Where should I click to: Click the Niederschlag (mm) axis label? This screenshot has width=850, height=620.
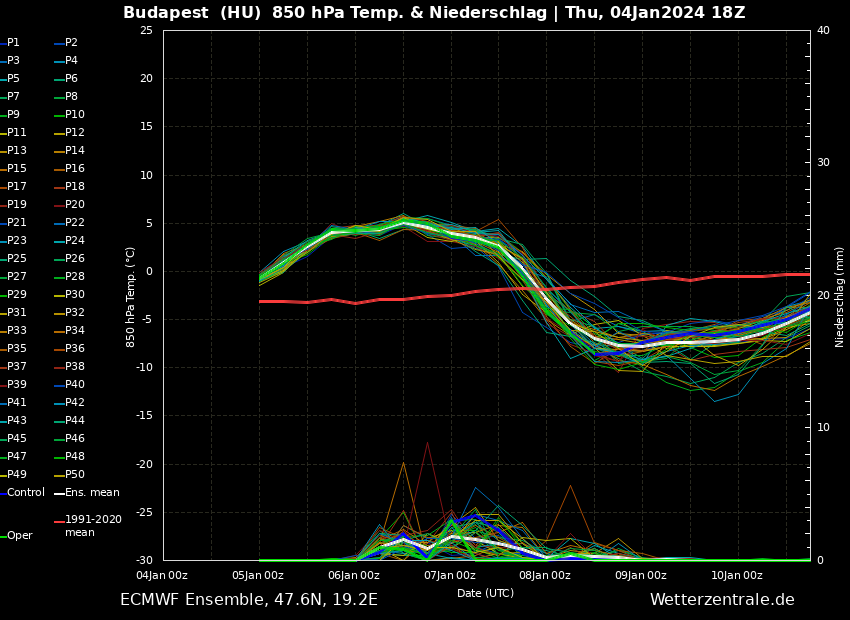click(840, 296)
